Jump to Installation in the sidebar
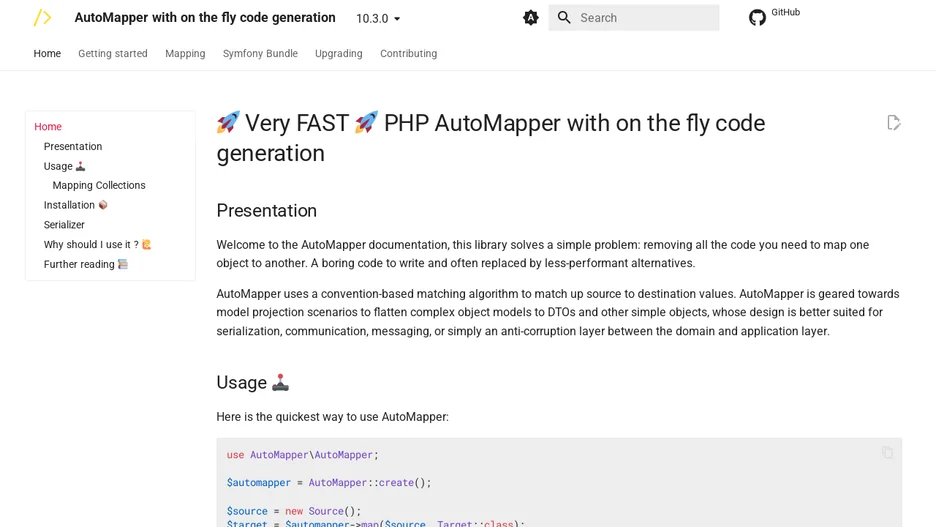 click(75, 205)
